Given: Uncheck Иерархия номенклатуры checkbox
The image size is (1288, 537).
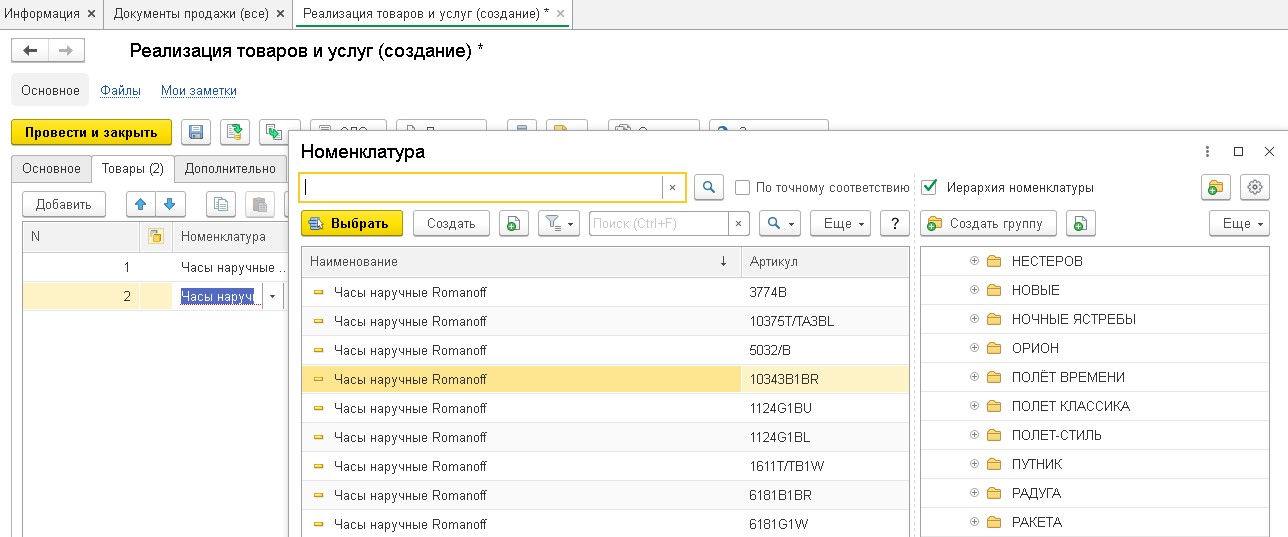Looking at the screenshot, I should point(929,187).
